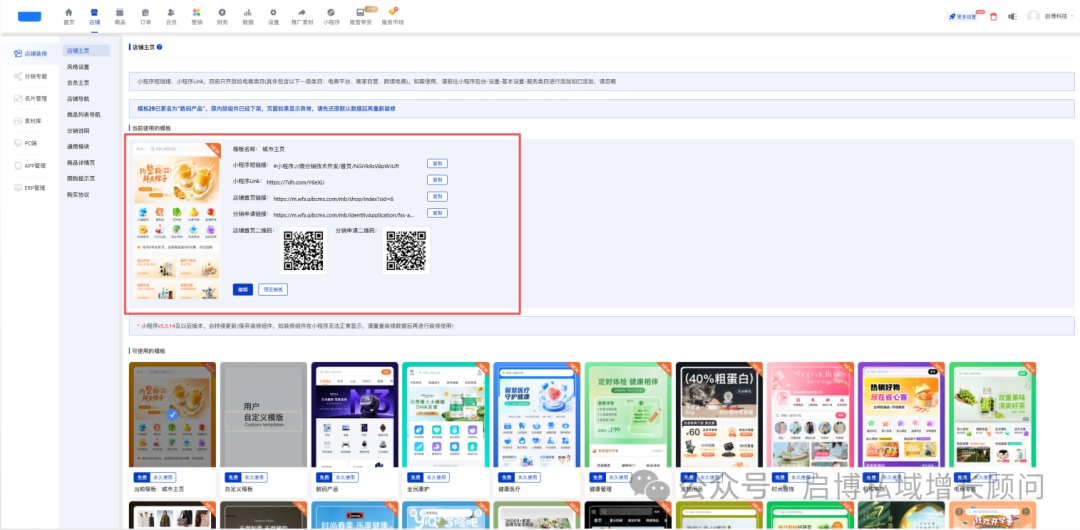Screen dimensions: 1080x530
Task: Copy the 店铺首页链接 with its 复制 button
Action: [437, 196]
